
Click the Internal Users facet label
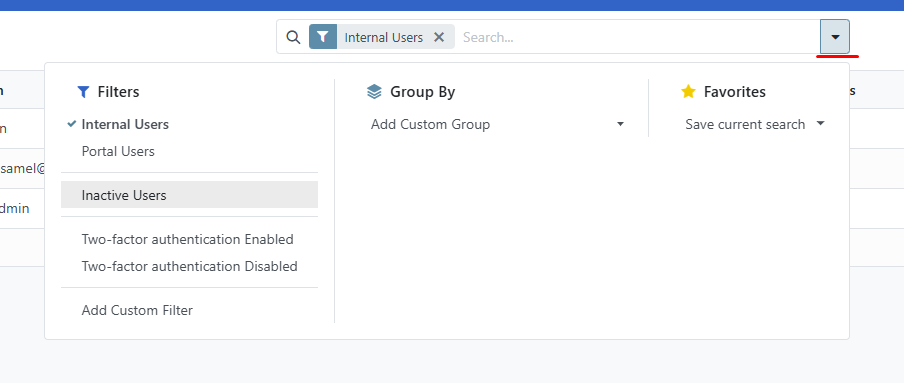pos(383,37)
